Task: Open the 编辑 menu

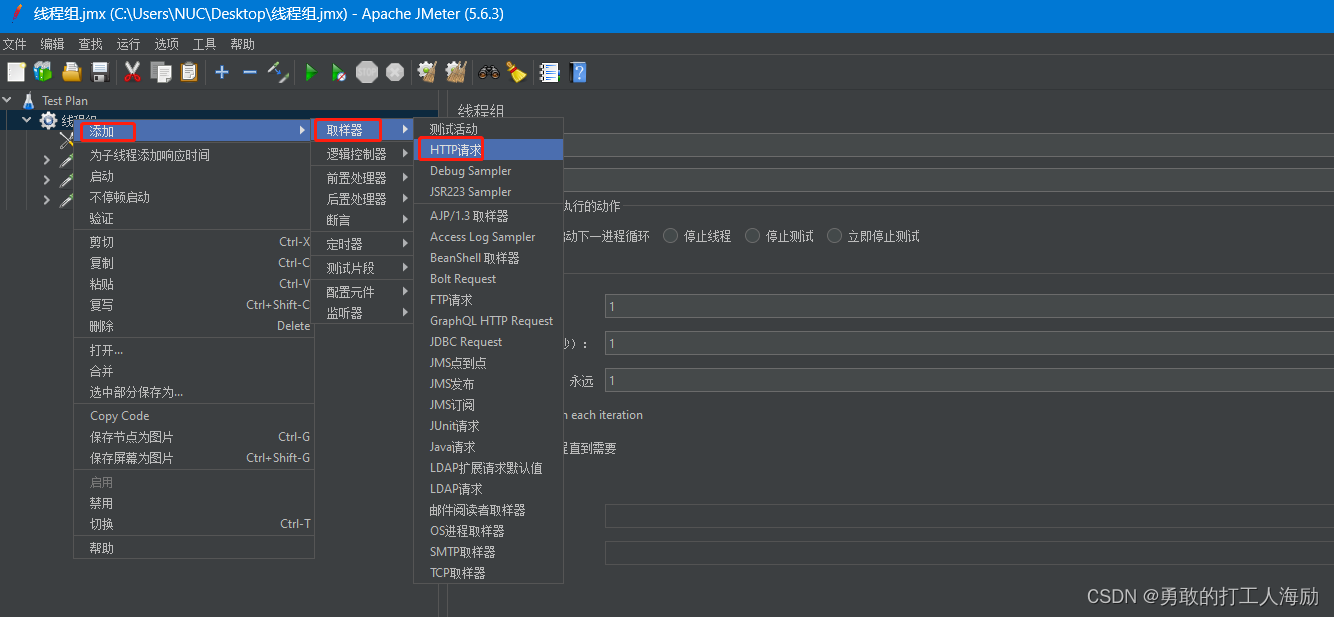Action: point(52,44)
